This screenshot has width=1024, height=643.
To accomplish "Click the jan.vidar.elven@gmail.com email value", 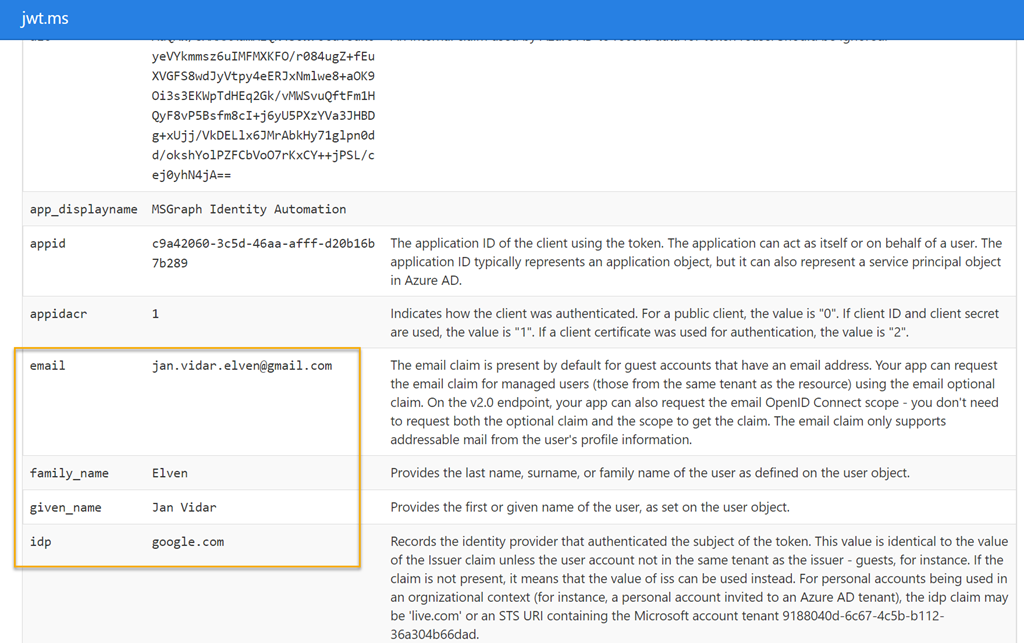I will (x=242, y=366).
